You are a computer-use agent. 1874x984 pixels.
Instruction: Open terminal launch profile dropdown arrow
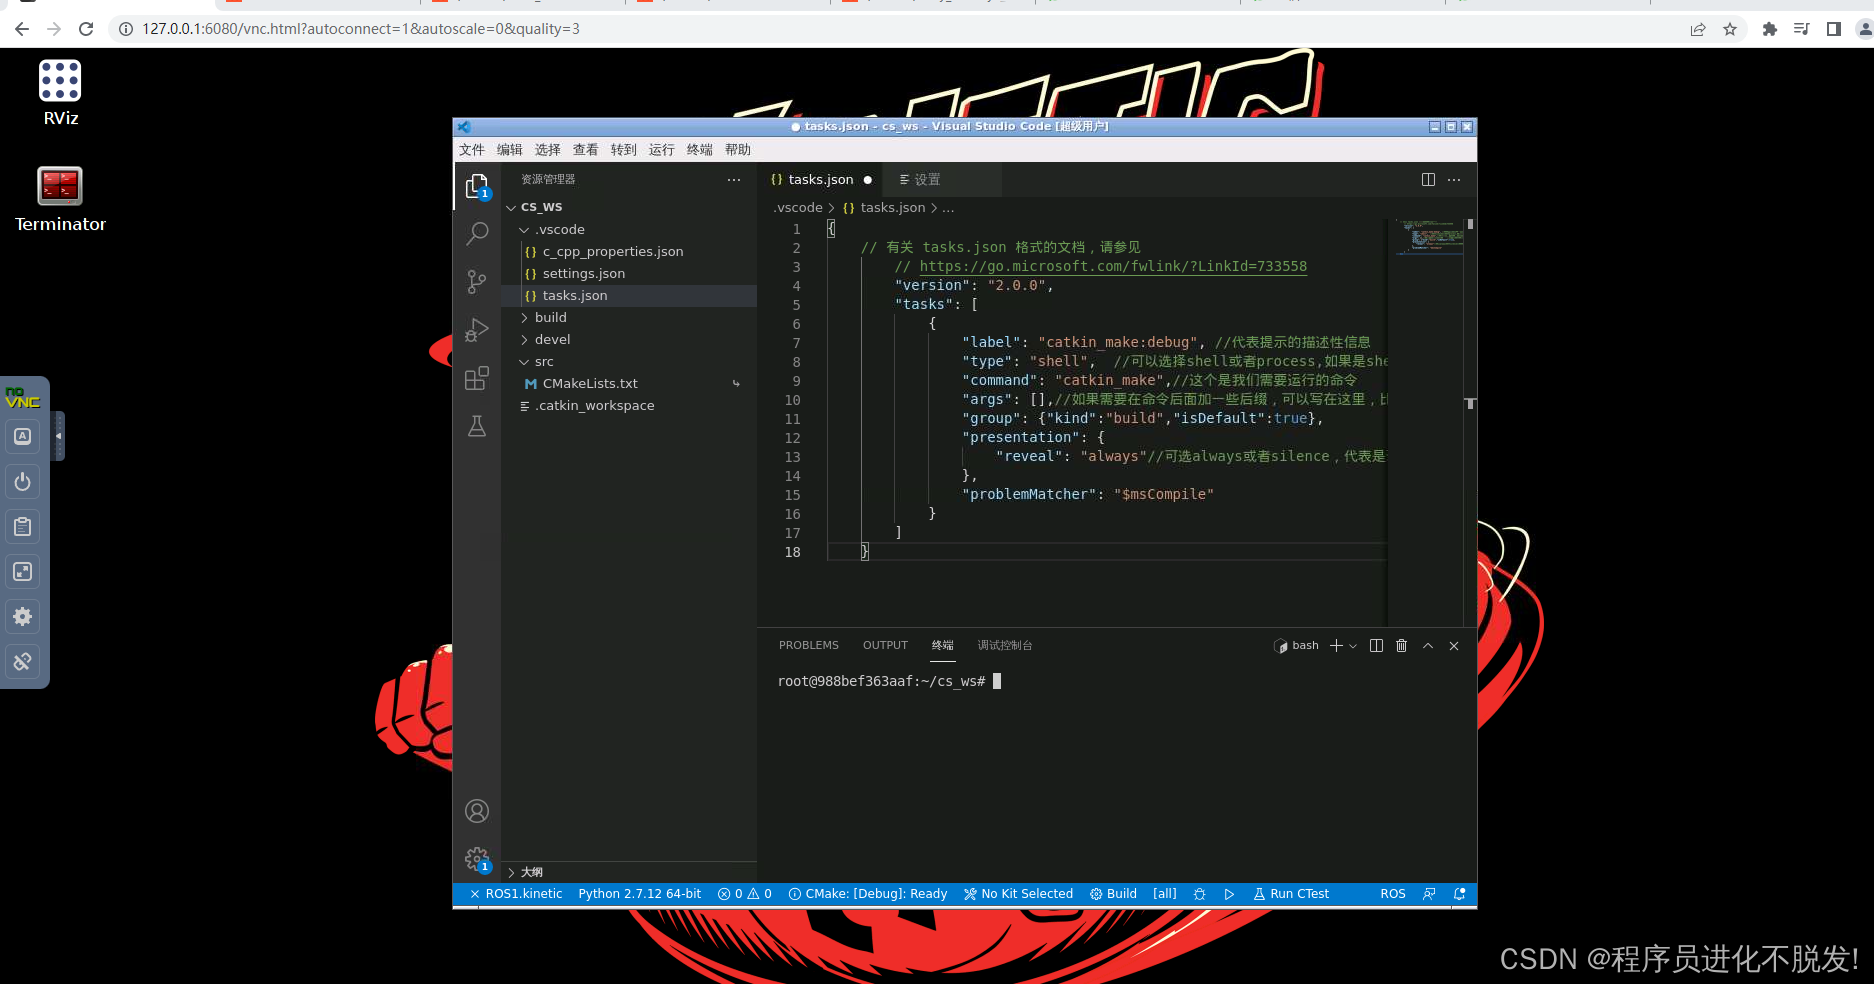click(1353, 646)
